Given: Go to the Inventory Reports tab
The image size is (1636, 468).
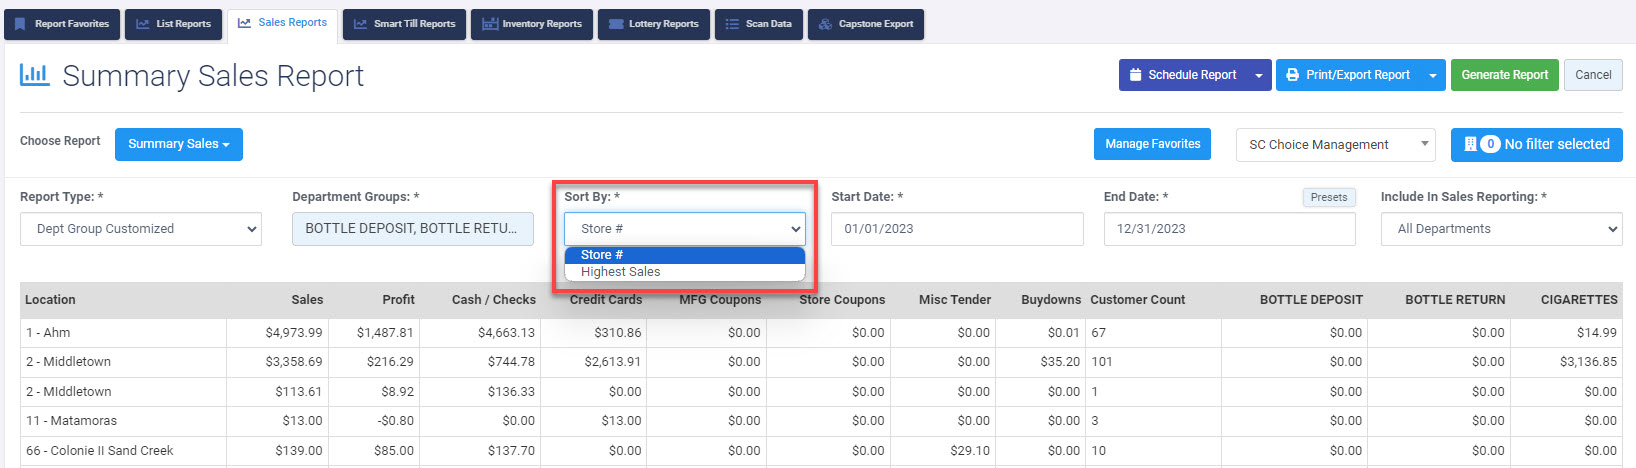Looking at the screenshot, I should (x=532, y=24).
